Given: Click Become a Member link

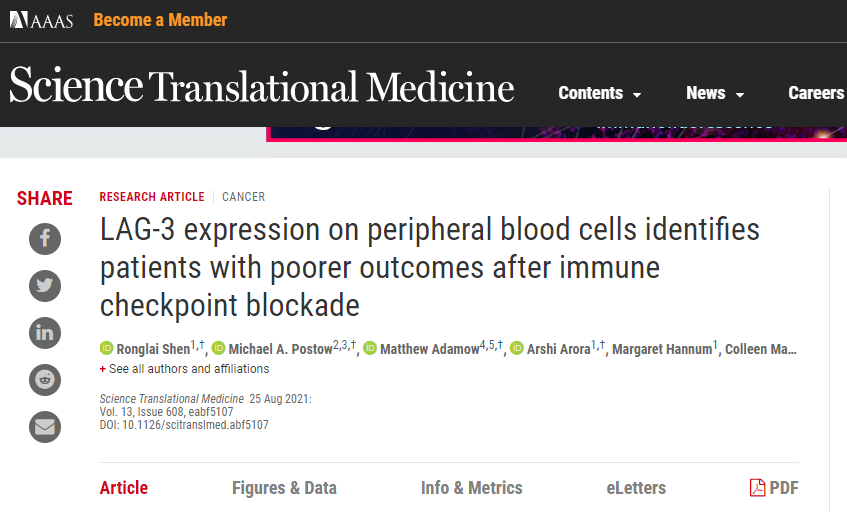Looking at the screenshot, I should pos(160,20).
